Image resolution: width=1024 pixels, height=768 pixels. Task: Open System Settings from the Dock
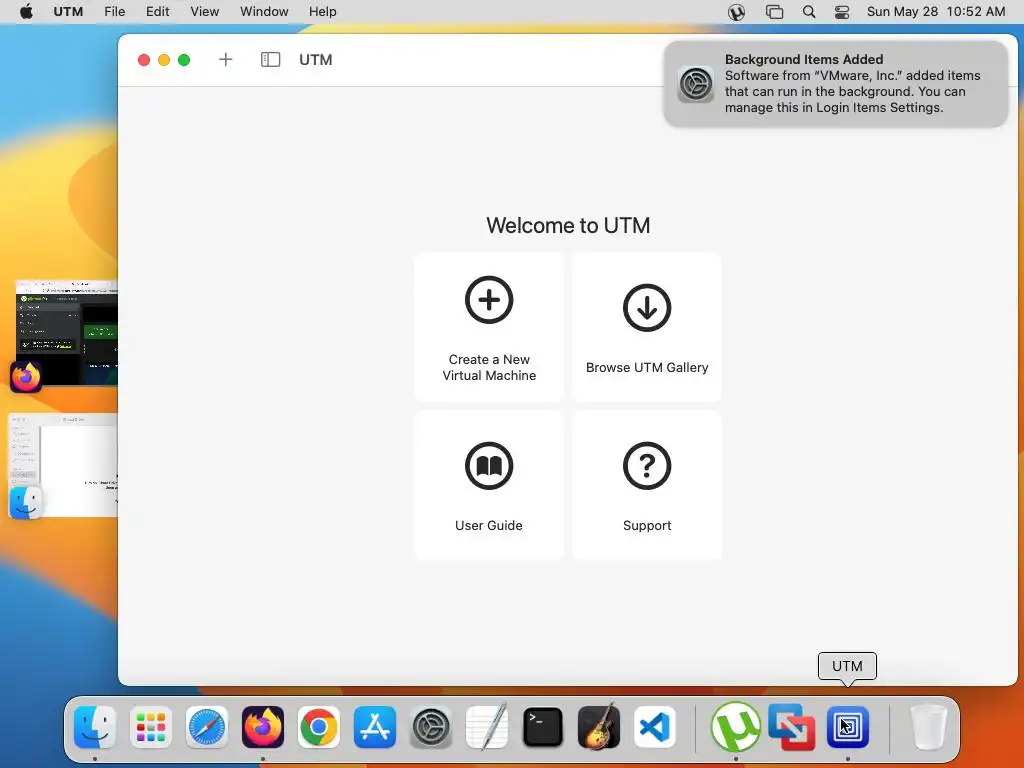tap(431, 727)
